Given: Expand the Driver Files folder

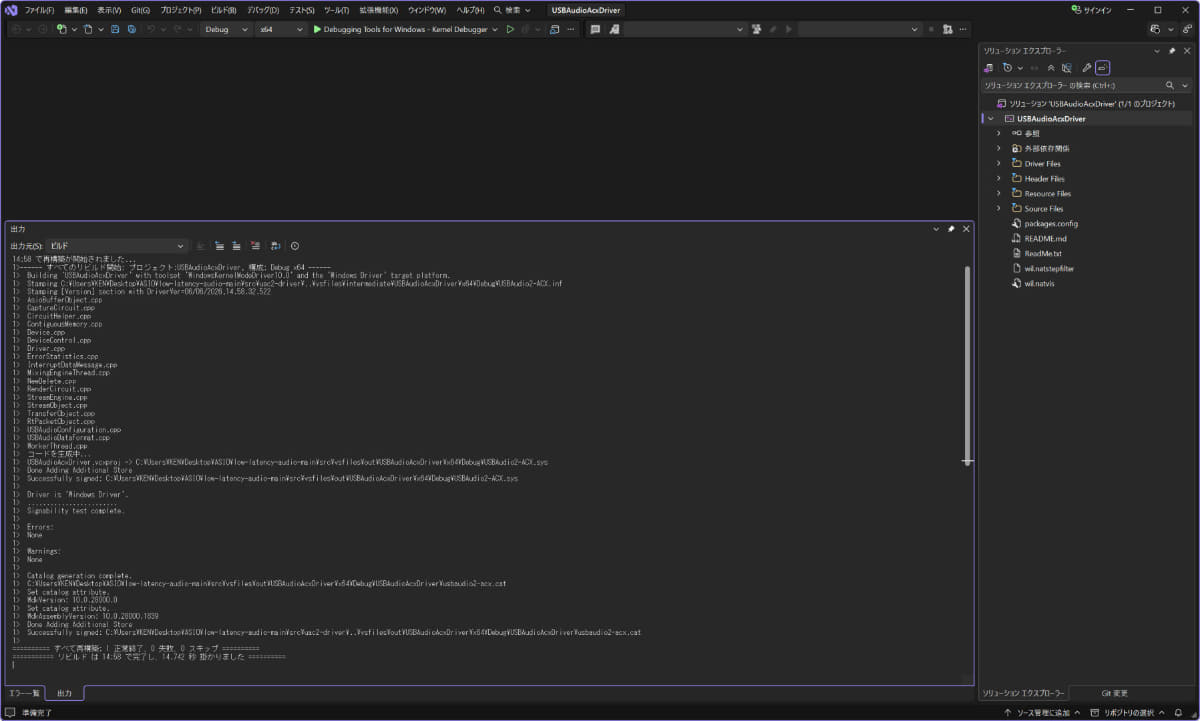Looking at the screenshot, I should pyautogui.click(x=998, y=164).
